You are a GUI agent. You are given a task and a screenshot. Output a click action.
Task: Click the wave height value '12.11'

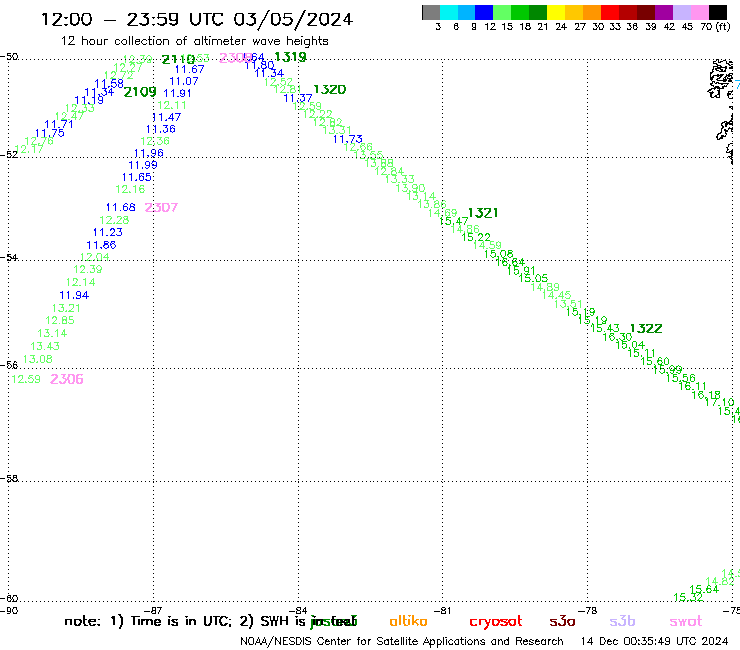(172, 106)
